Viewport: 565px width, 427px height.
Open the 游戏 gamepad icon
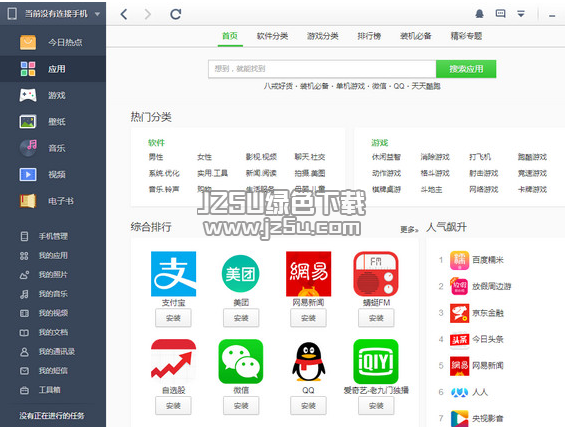point(28,95)
